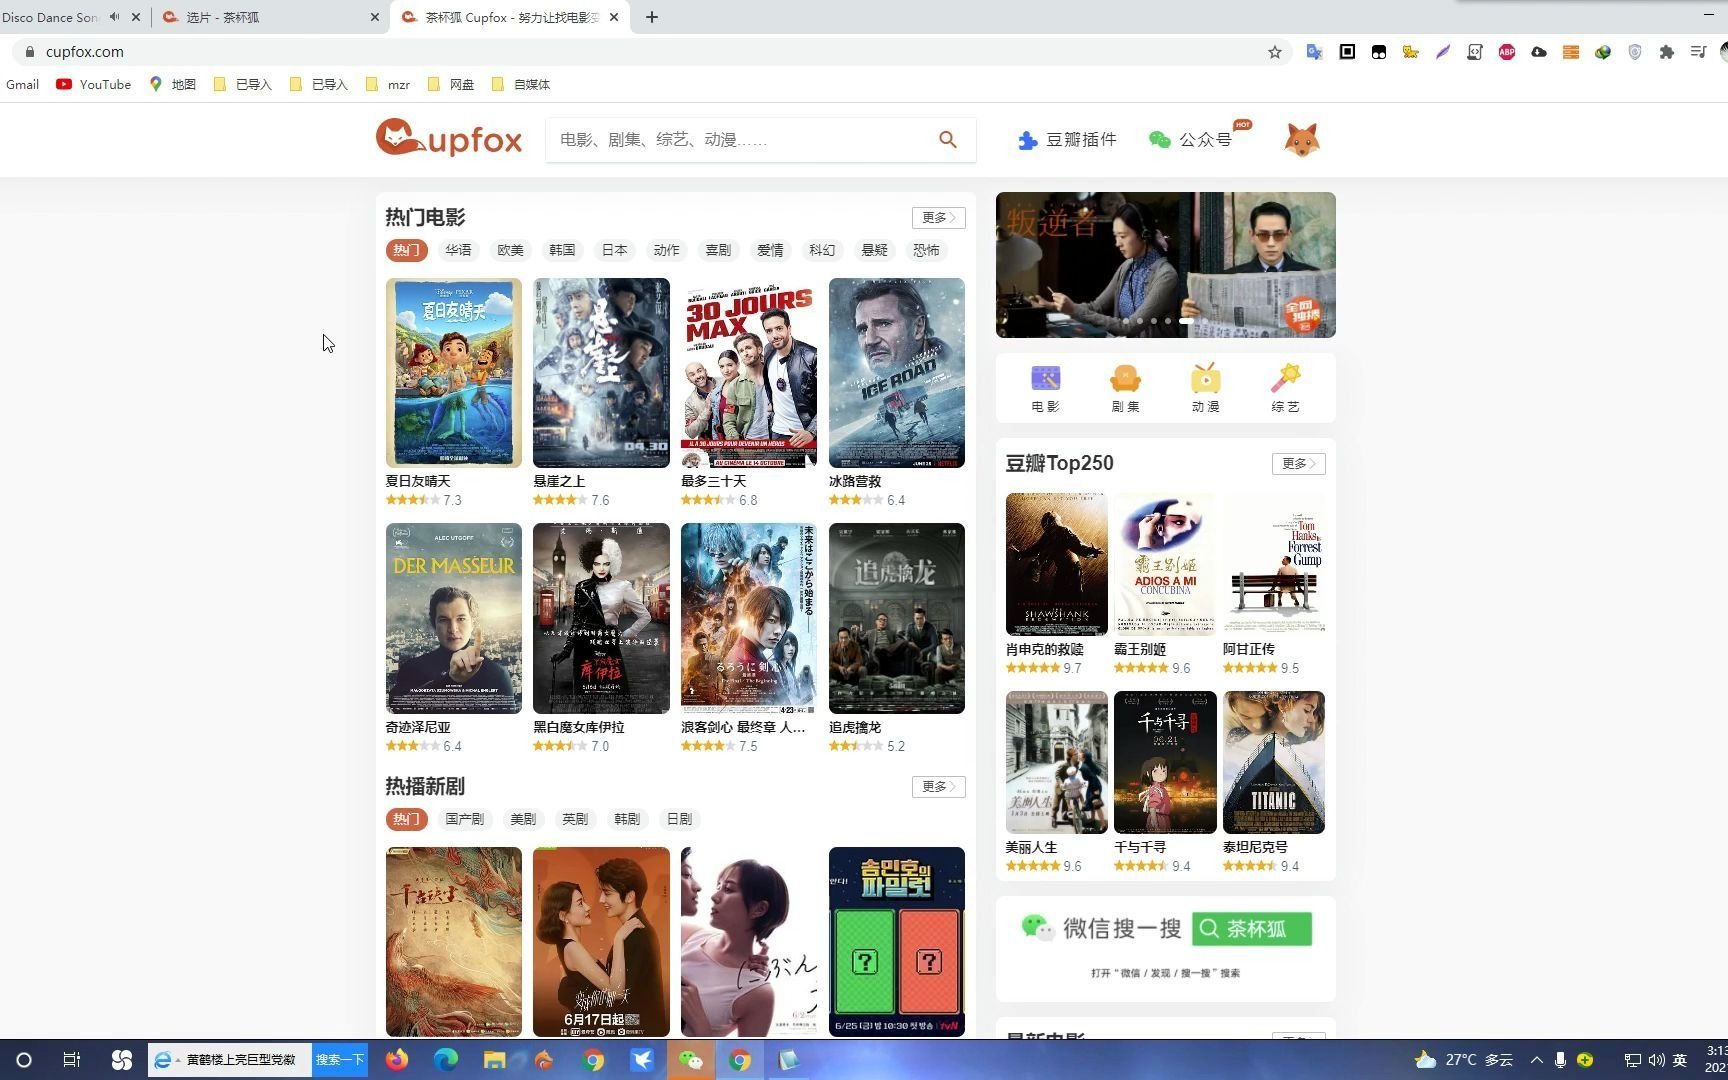Viewport: 1728px width, 1080px height.
Task: Select 美剧 drama filter
Action: 523,819
